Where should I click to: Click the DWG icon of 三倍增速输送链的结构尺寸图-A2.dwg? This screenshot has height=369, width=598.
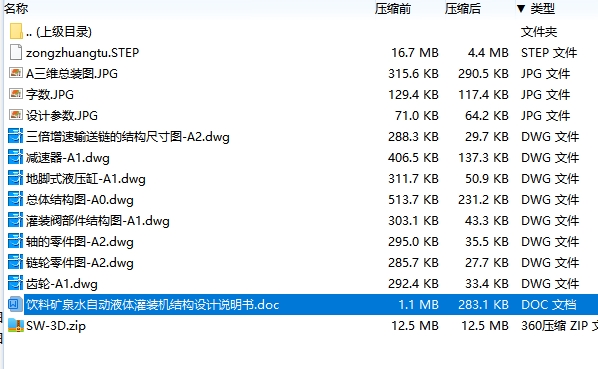coord(15,136)
